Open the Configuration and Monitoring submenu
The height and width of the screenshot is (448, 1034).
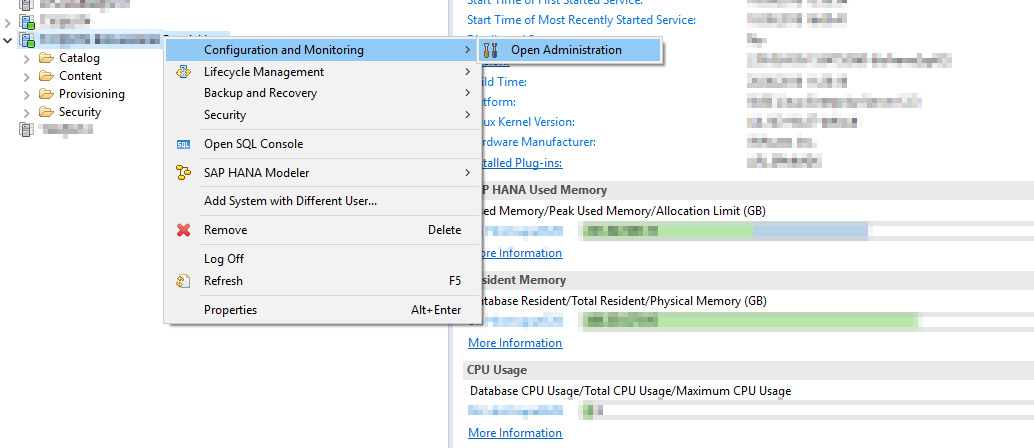point(320,49)
